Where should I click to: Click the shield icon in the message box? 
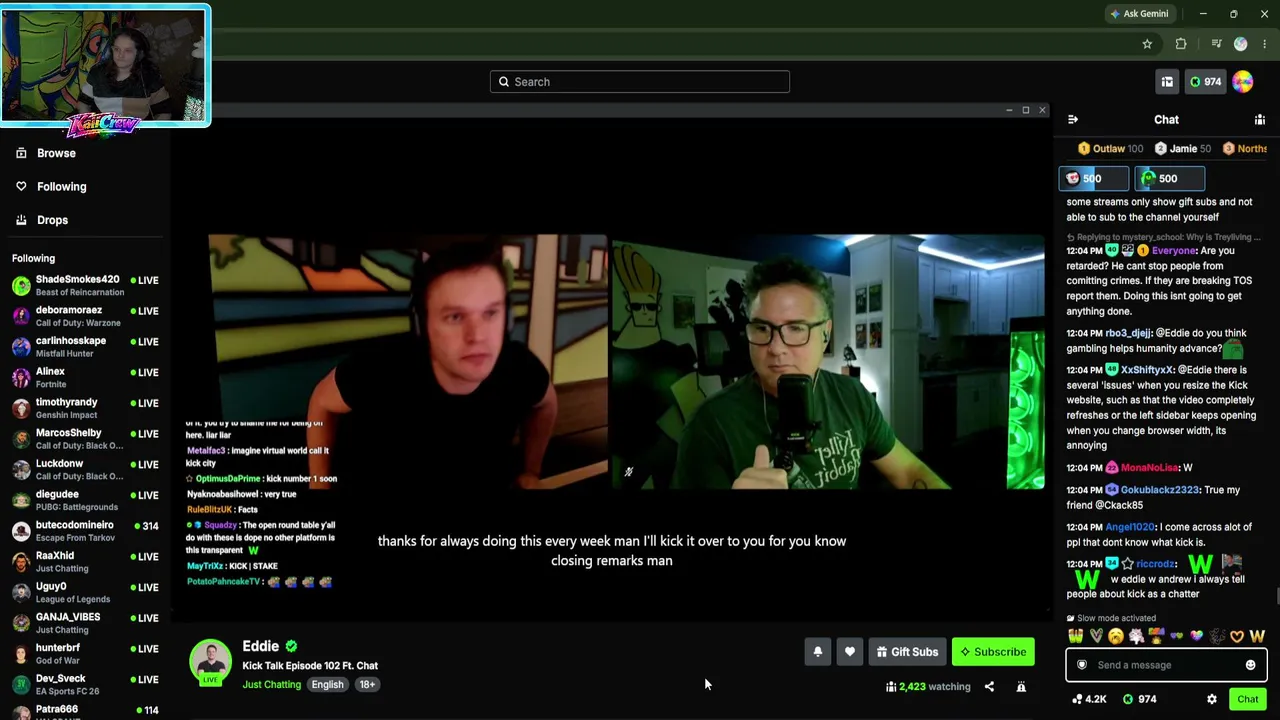[1081, 665]
